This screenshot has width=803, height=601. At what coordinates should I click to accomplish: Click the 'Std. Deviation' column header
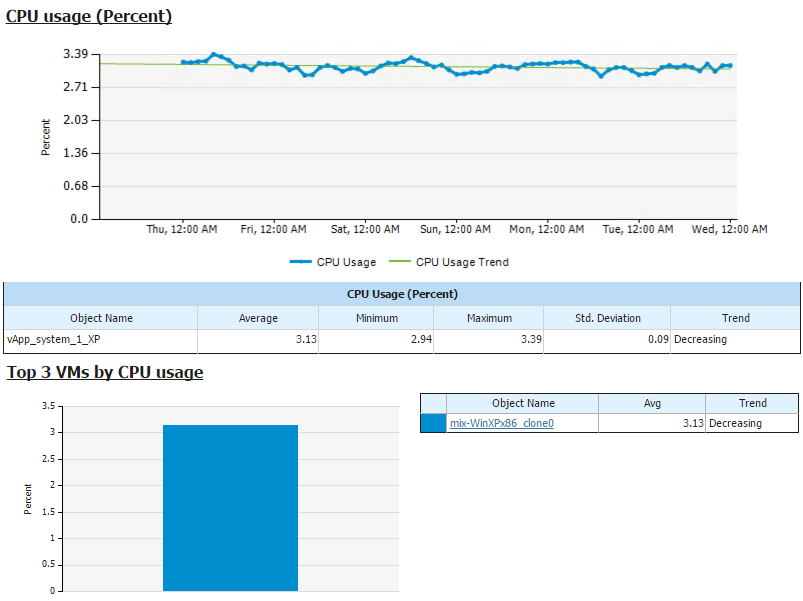[607, 318]
